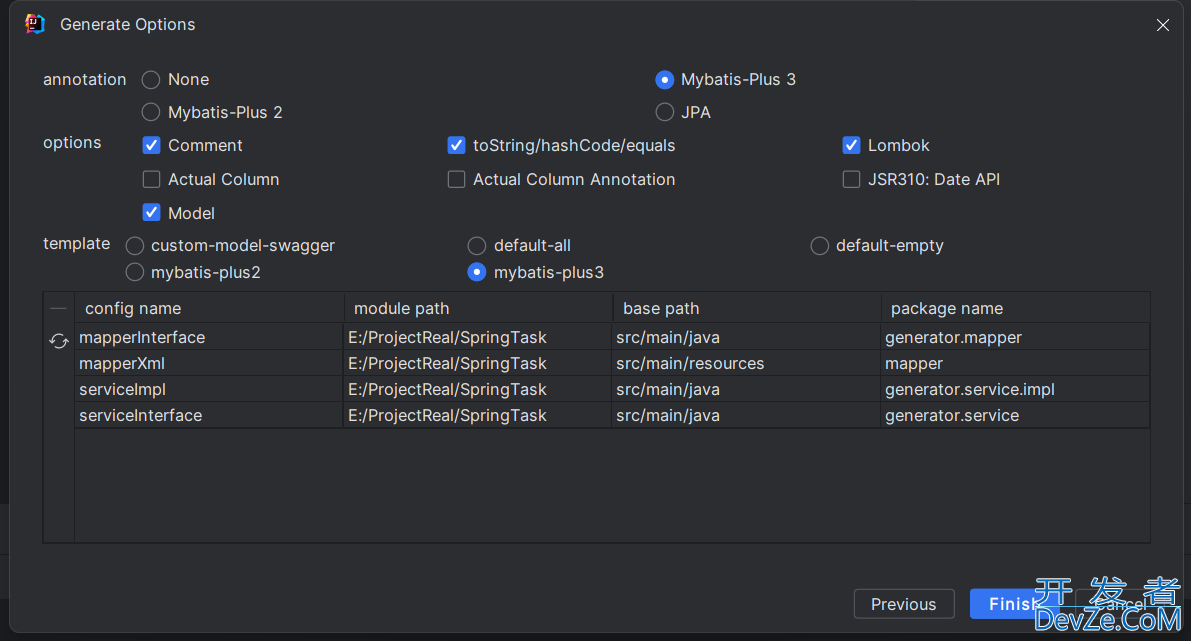
Task: Close the Generate Options dialog
Action: click(x=1162, y=25)
